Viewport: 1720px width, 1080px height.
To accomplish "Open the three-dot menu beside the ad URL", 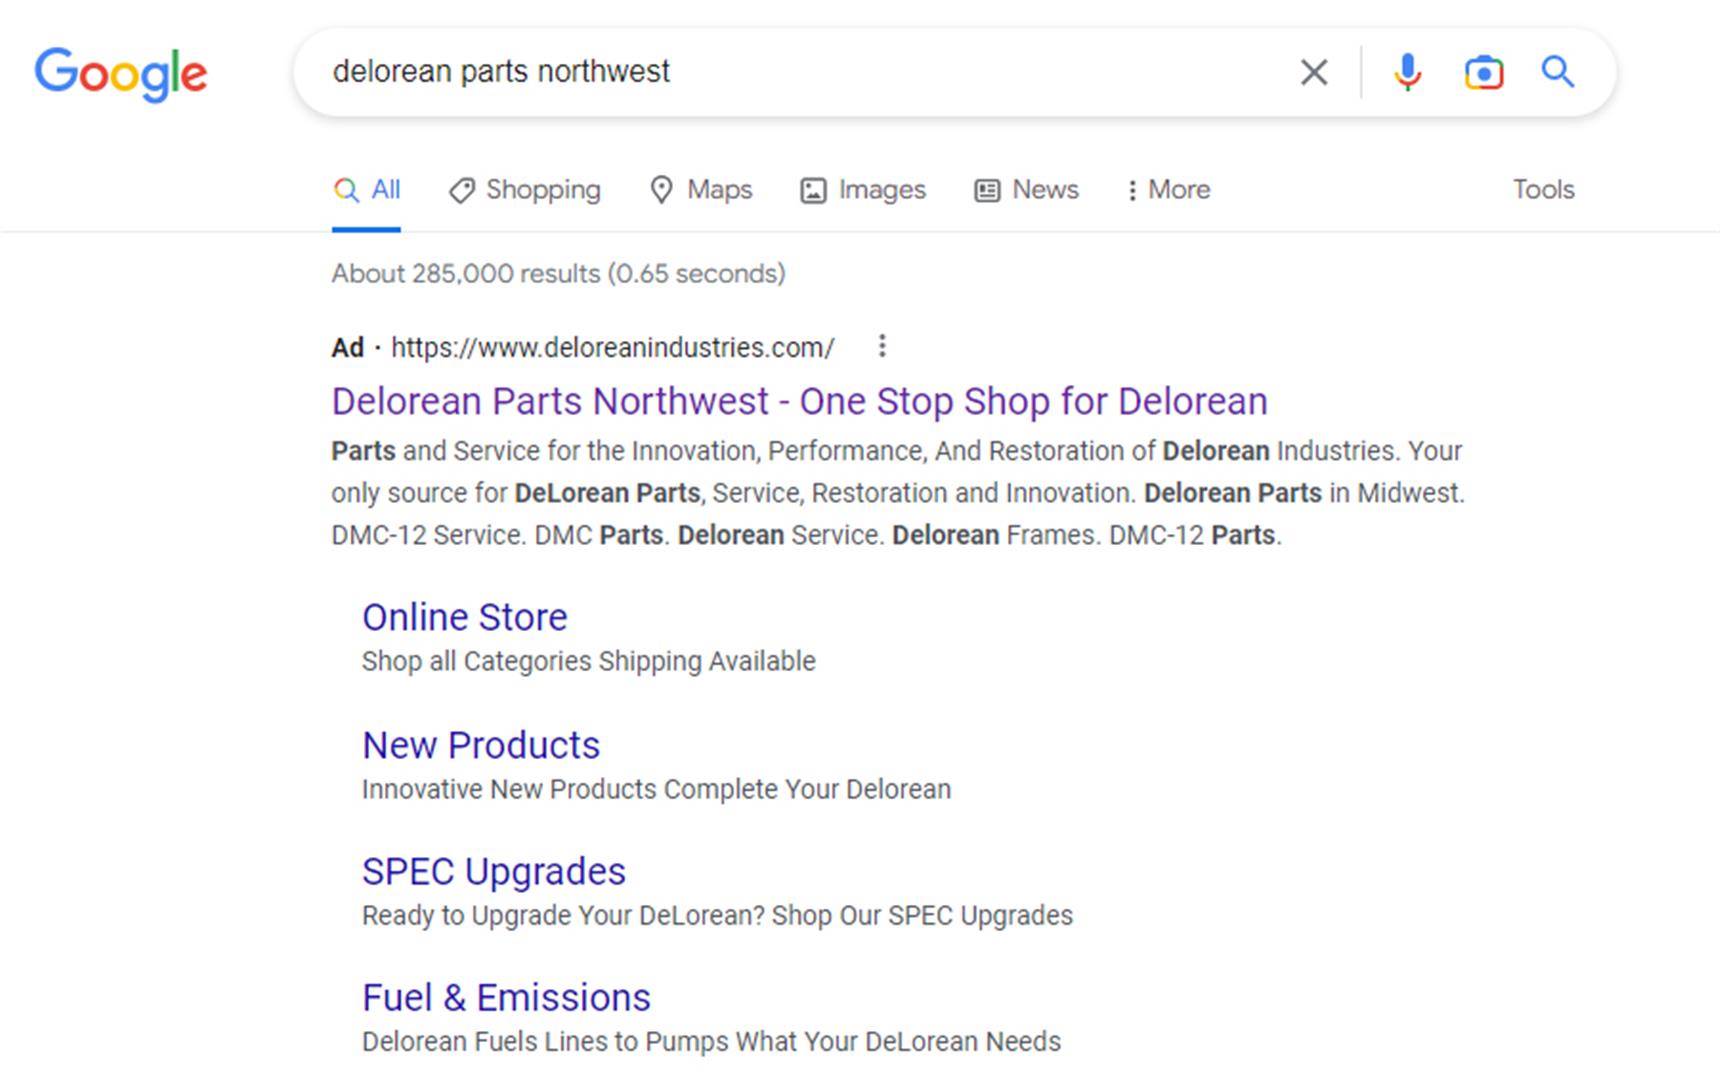I will [x=881, y=346].
